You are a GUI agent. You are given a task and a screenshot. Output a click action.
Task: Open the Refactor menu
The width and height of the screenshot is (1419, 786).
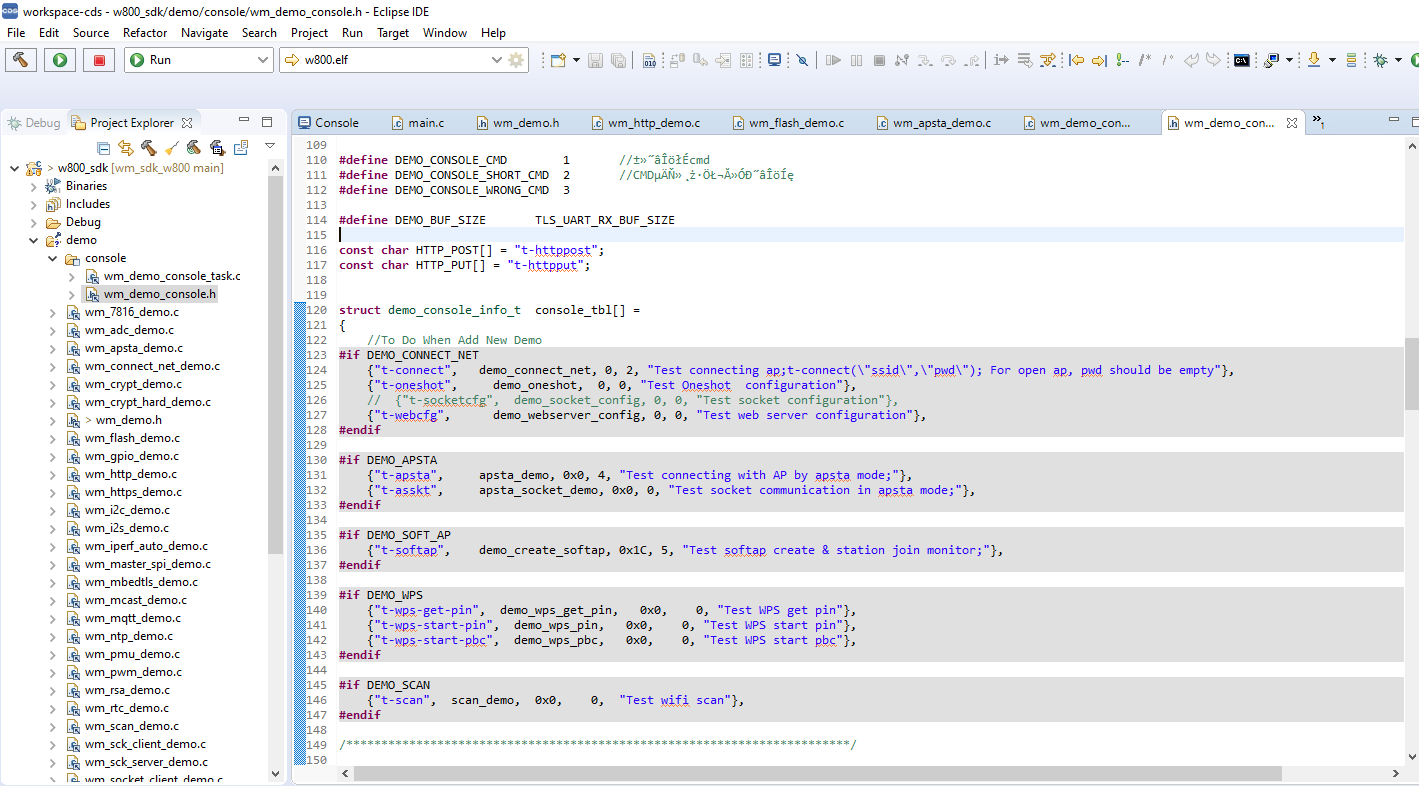click(145, 33)
